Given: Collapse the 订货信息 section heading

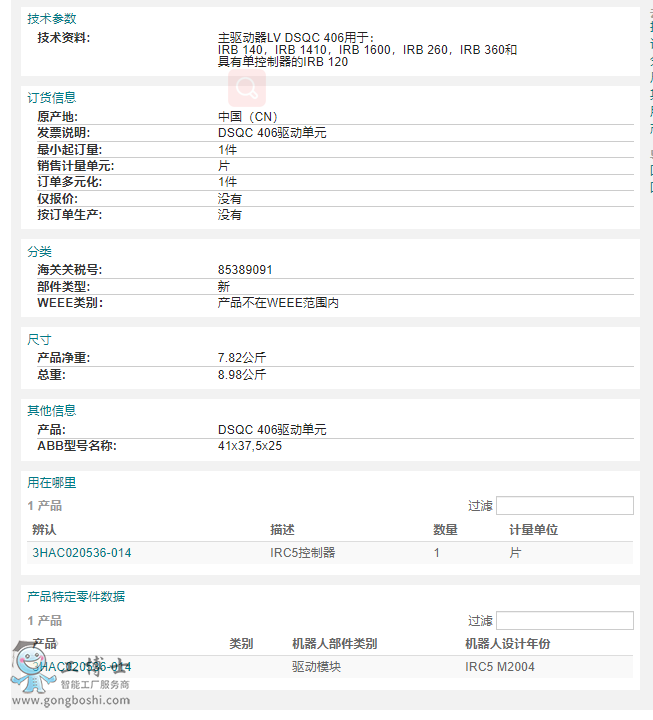Looking at the screenshot, I should tap(51, 97).
